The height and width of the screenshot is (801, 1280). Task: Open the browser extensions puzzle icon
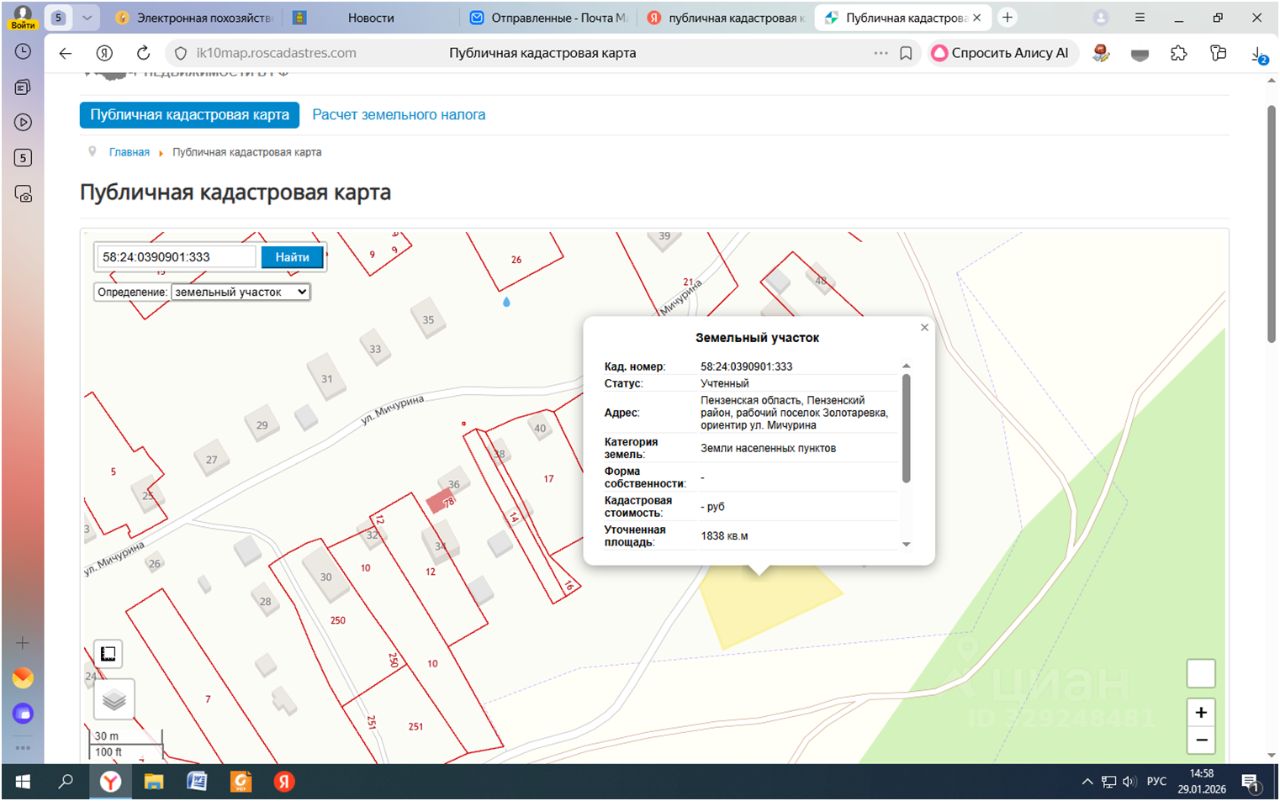1178,53
